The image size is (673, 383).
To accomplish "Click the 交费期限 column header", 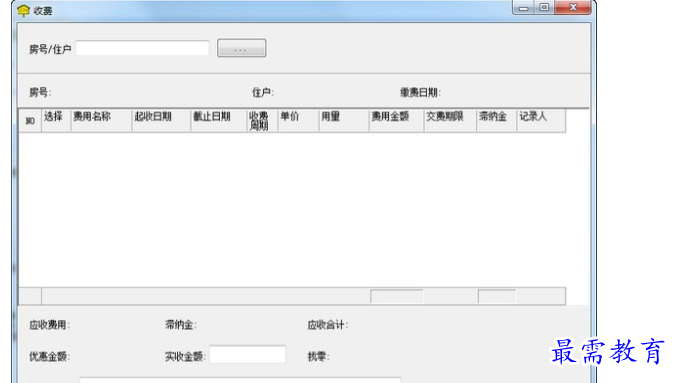I will 450,121.
